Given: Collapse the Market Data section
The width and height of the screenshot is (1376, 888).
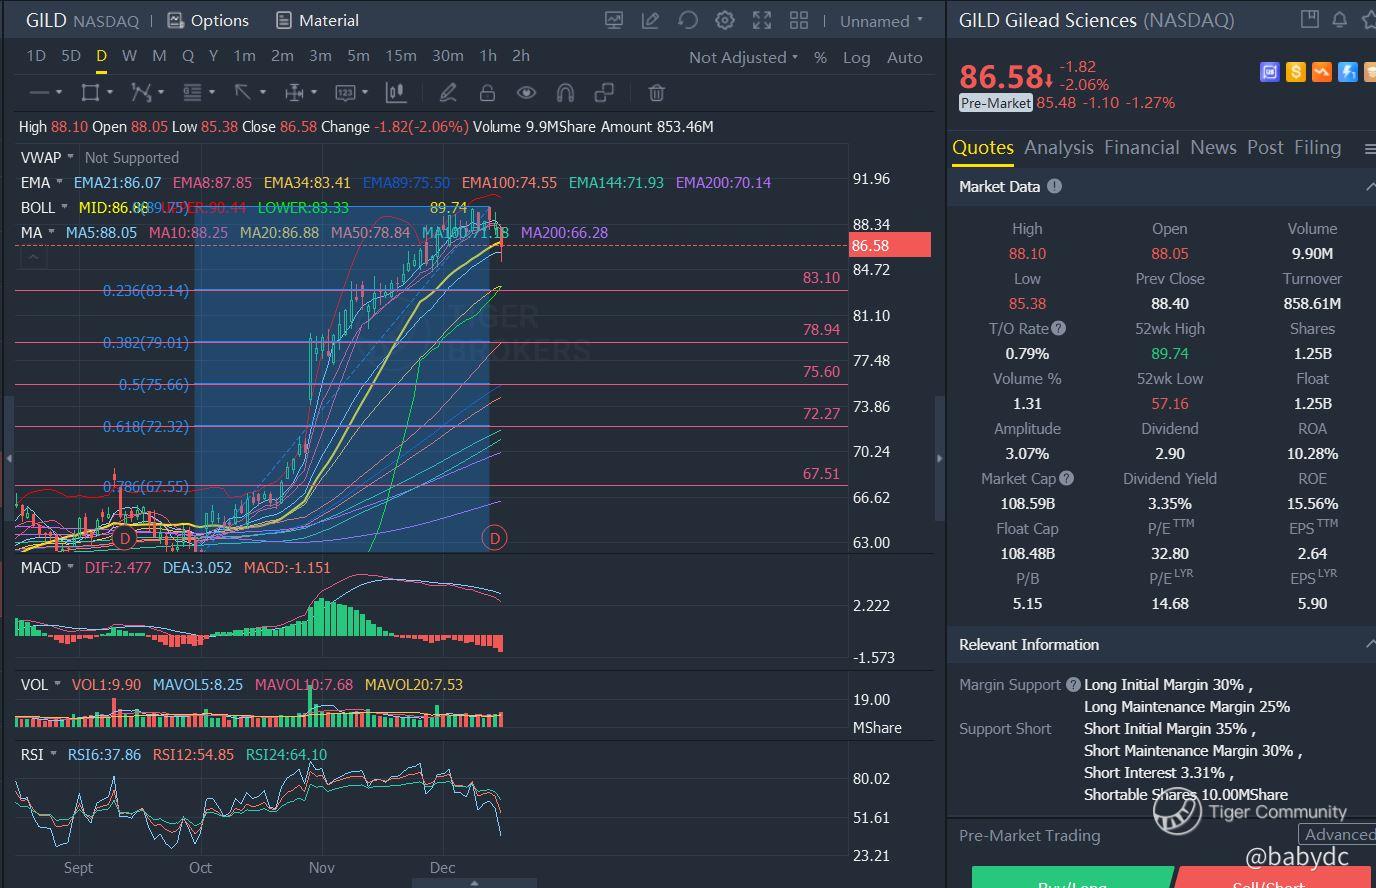Looking at the screenshot, I should tap(1369, 186).
